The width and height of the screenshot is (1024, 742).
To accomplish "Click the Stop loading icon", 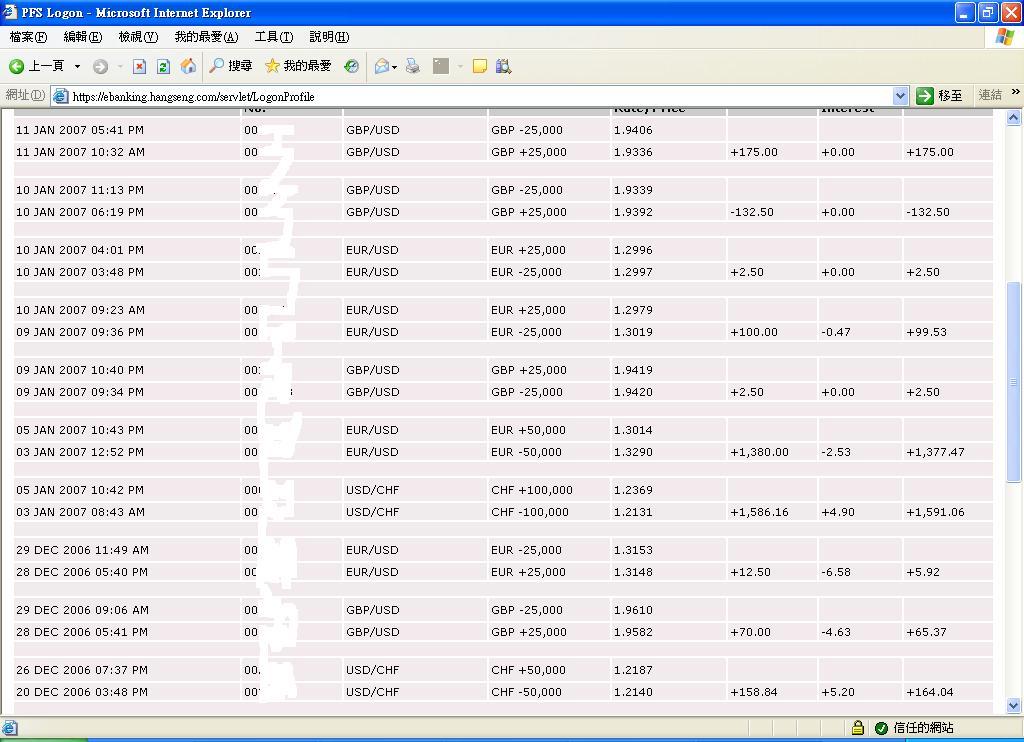I will coord(139,67).
